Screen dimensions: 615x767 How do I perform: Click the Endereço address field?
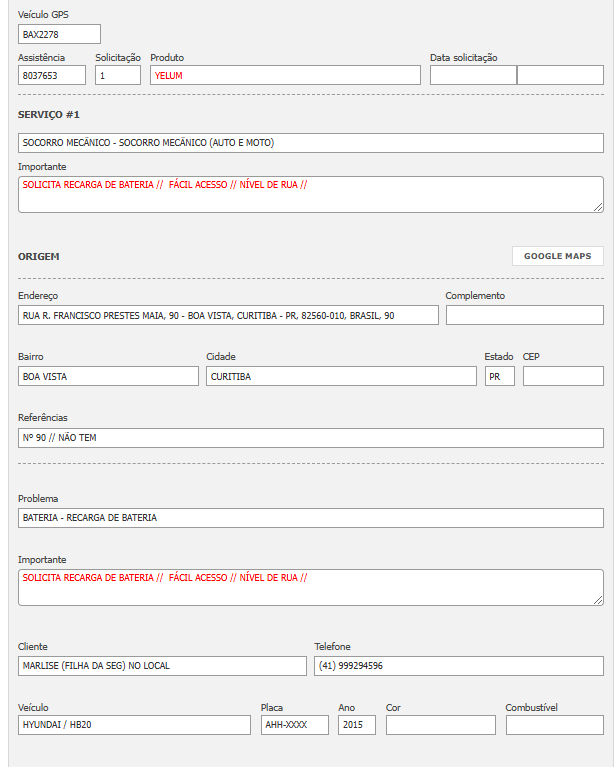(228, 315)
